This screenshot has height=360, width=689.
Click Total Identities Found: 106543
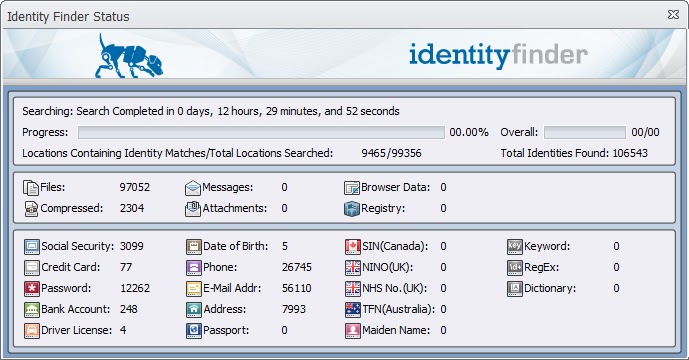pos(574,153)
